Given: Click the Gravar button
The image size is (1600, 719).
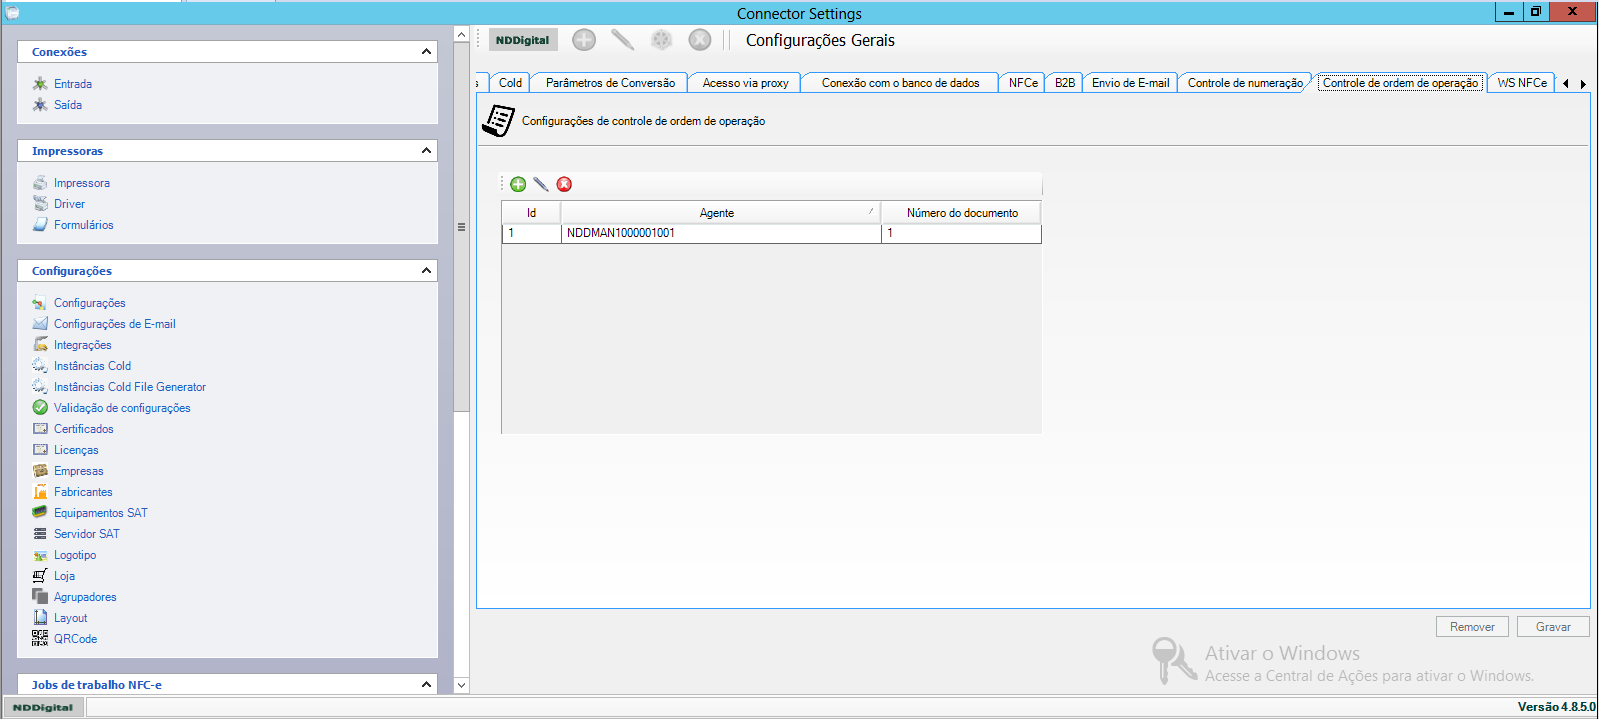Looking at the screenshot, I should coord(1553,627).
